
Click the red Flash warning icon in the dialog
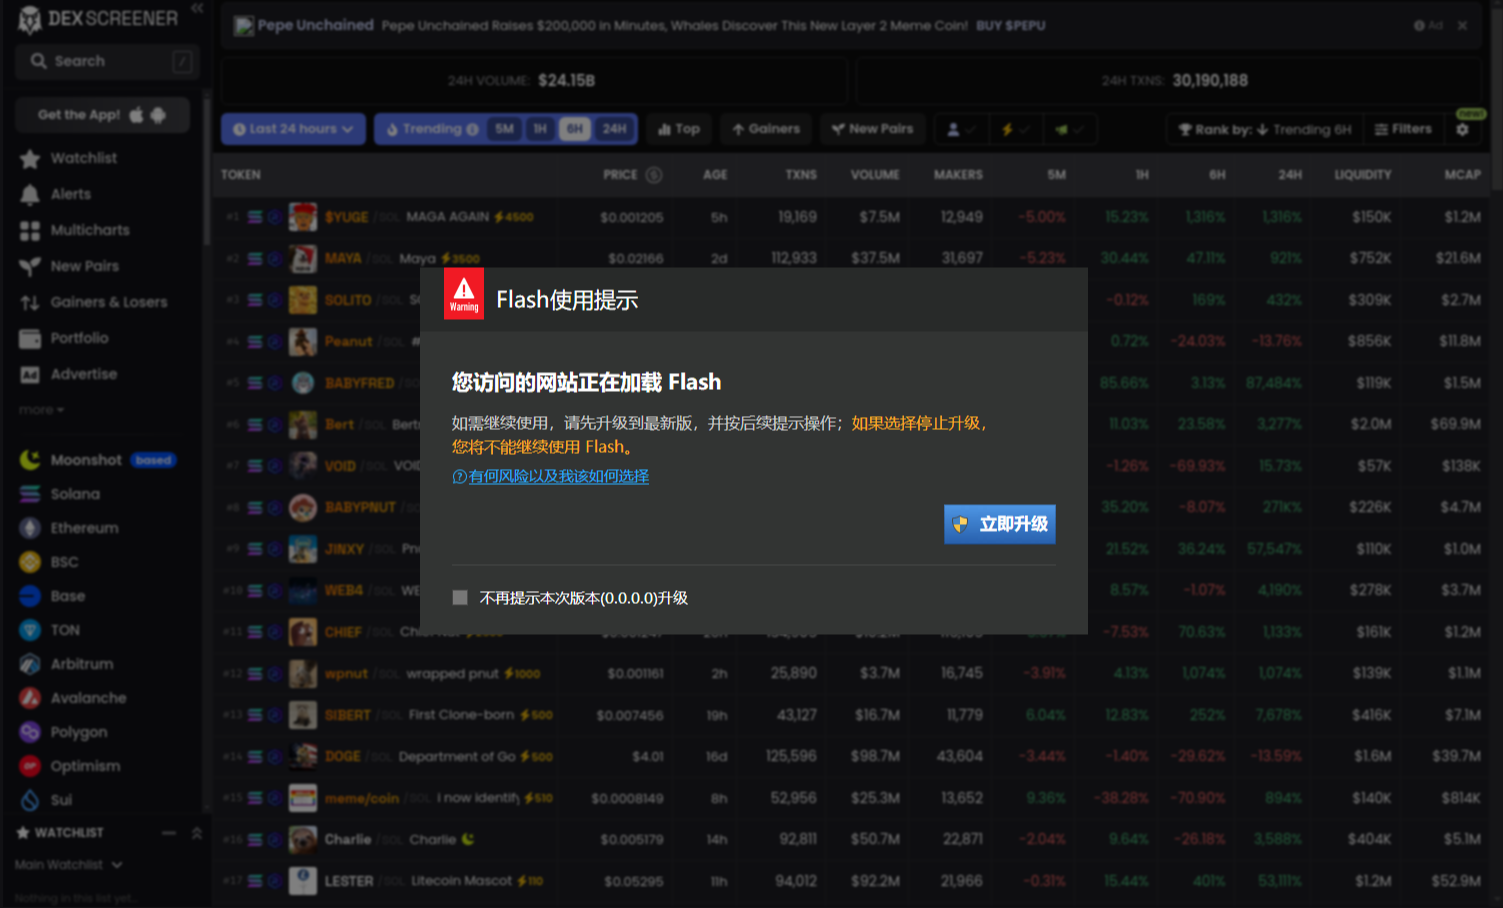tap(463, 294)
